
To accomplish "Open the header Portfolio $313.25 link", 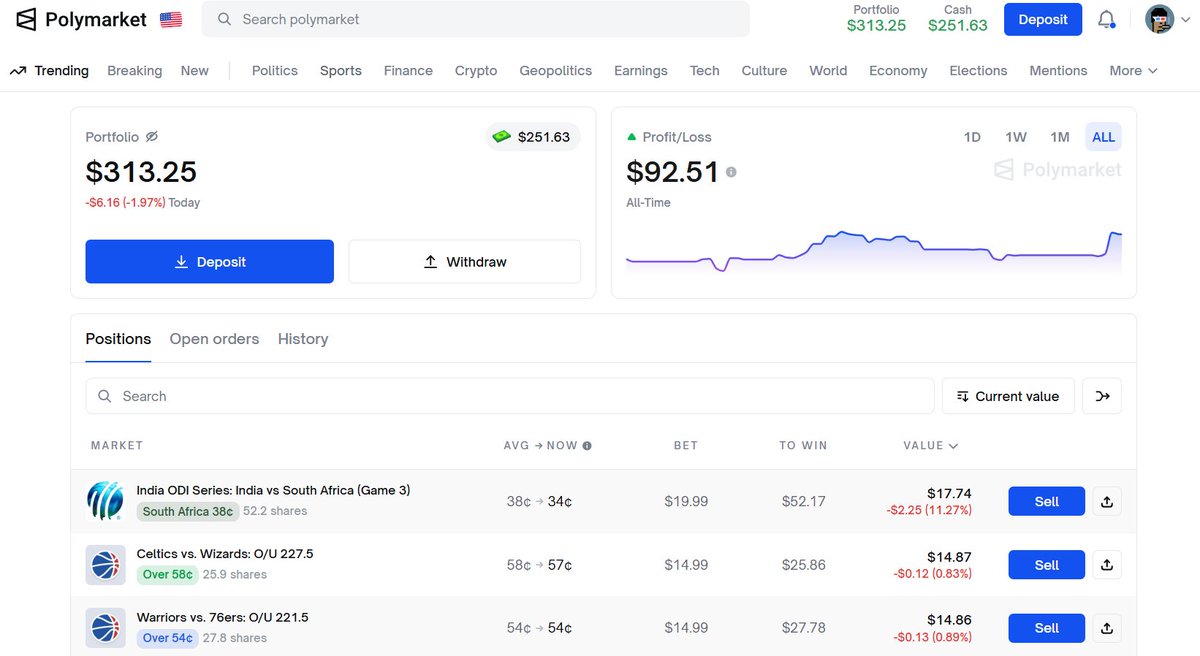I will tap(876, 19).
